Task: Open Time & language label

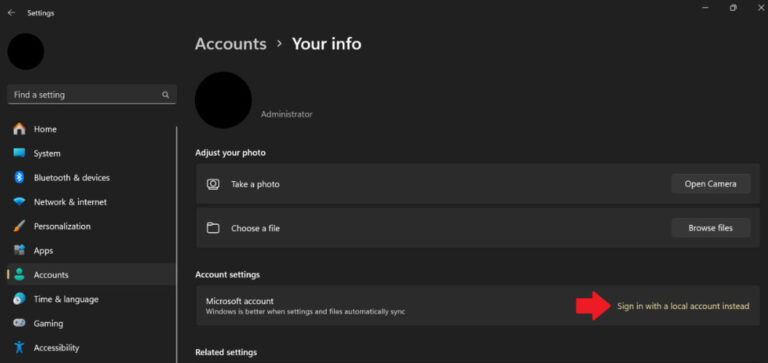Action: click(66, 299)
